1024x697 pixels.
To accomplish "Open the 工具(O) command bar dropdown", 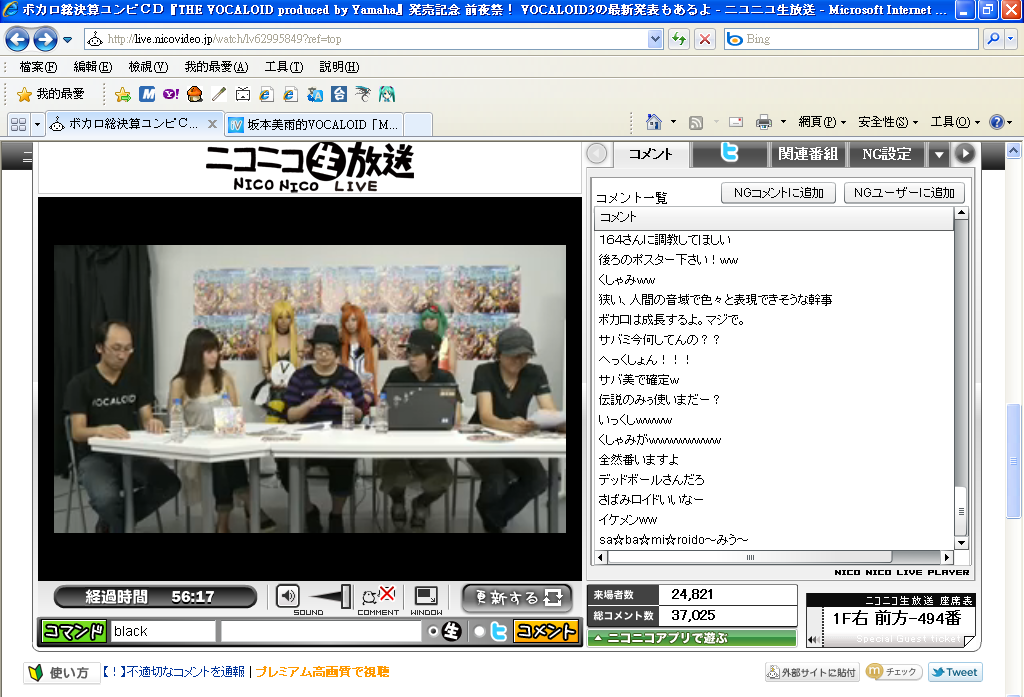I will [x=955, y=122].
